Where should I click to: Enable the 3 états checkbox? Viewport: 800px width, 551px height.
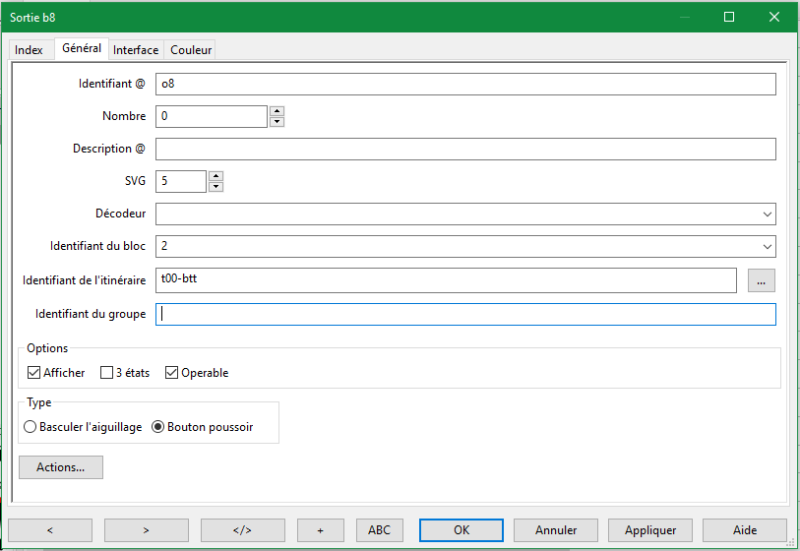pos(107,373)
